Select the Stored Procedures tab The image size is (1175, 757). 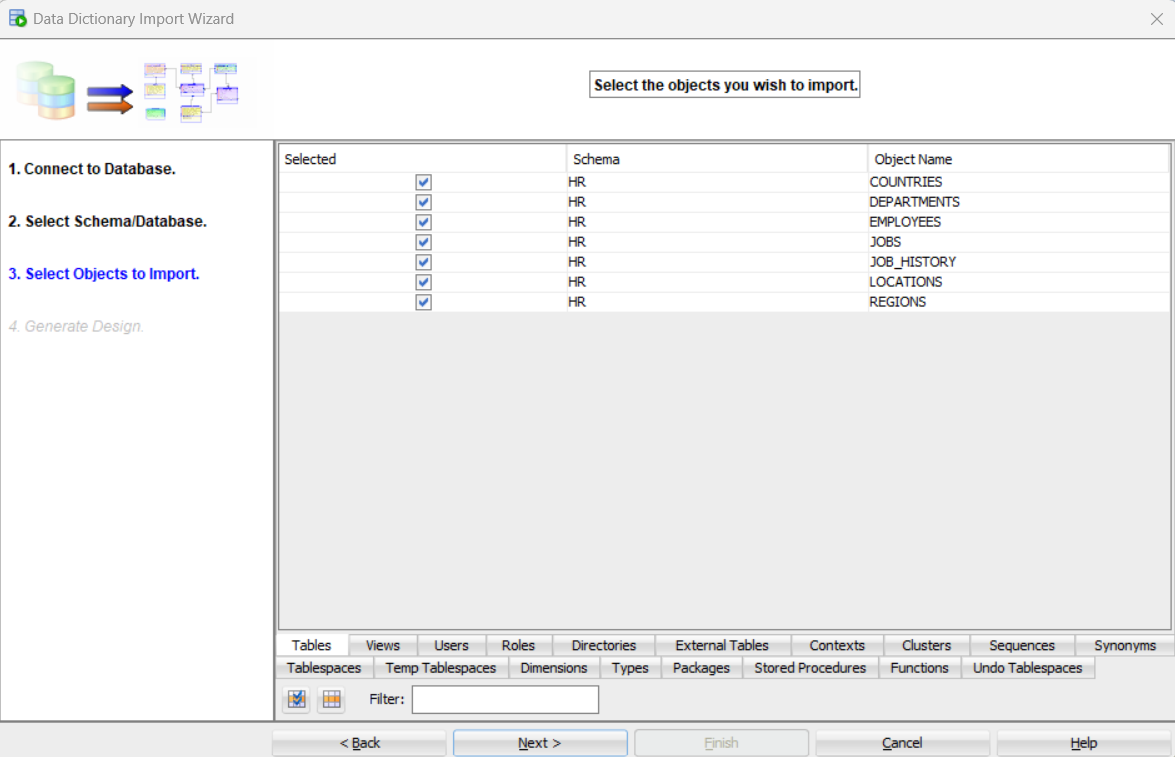point(810,668)
